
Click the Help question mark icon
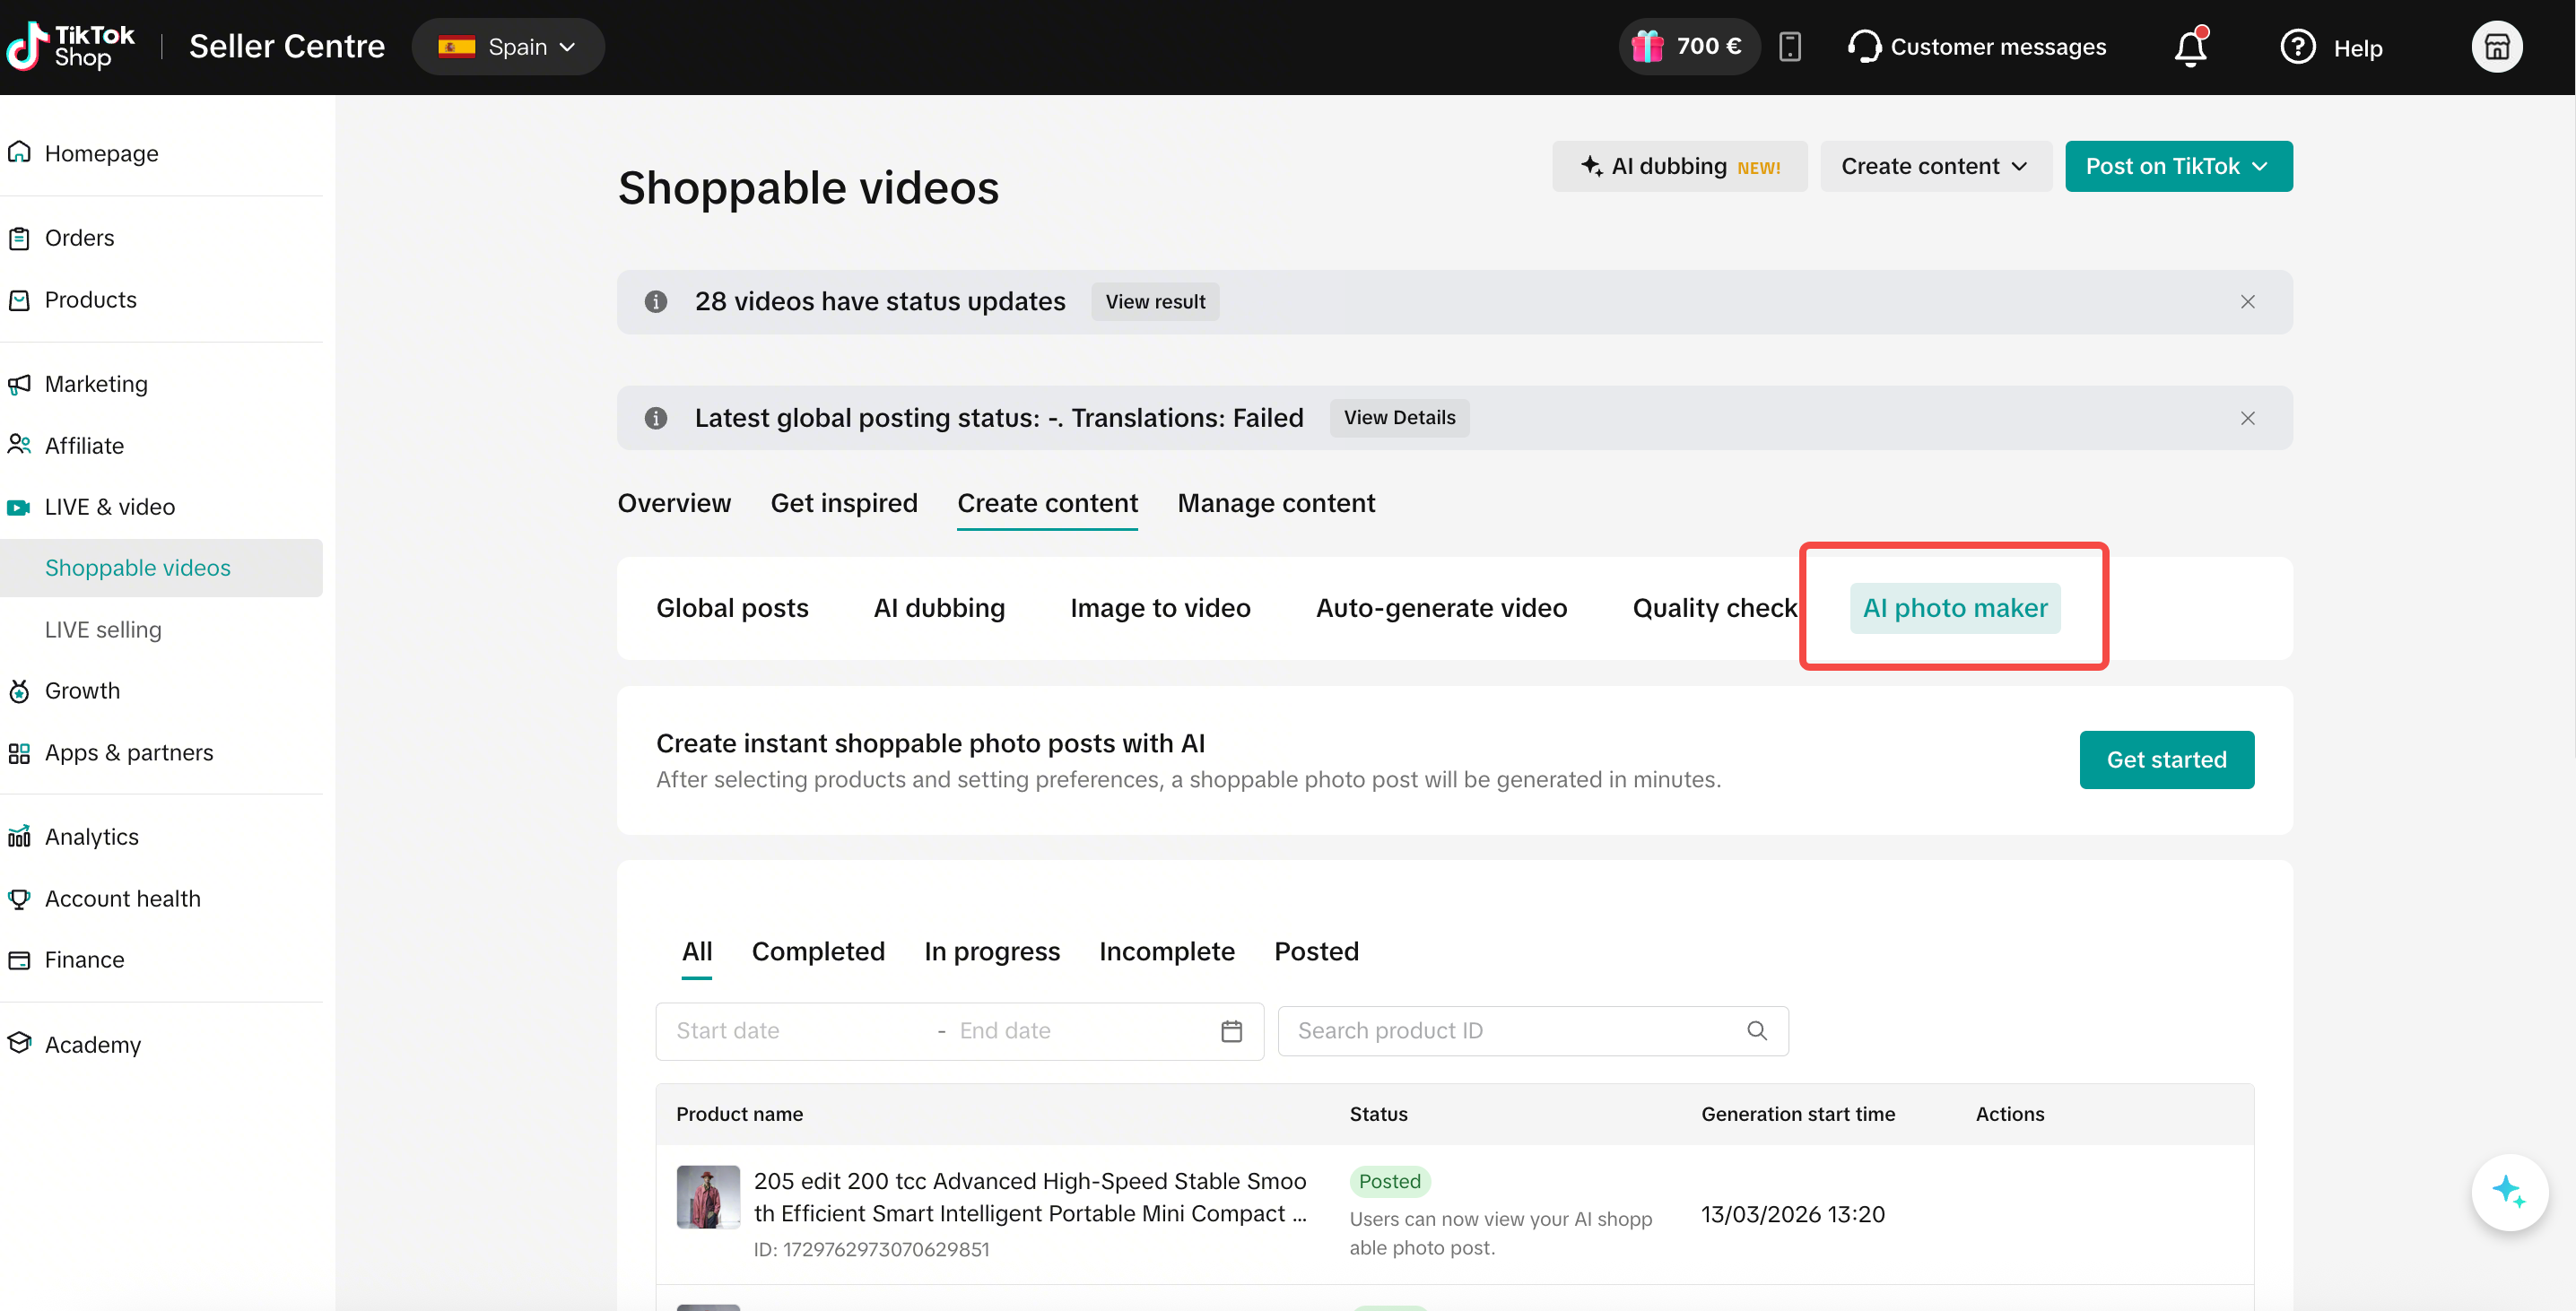tap(2297, 47)
